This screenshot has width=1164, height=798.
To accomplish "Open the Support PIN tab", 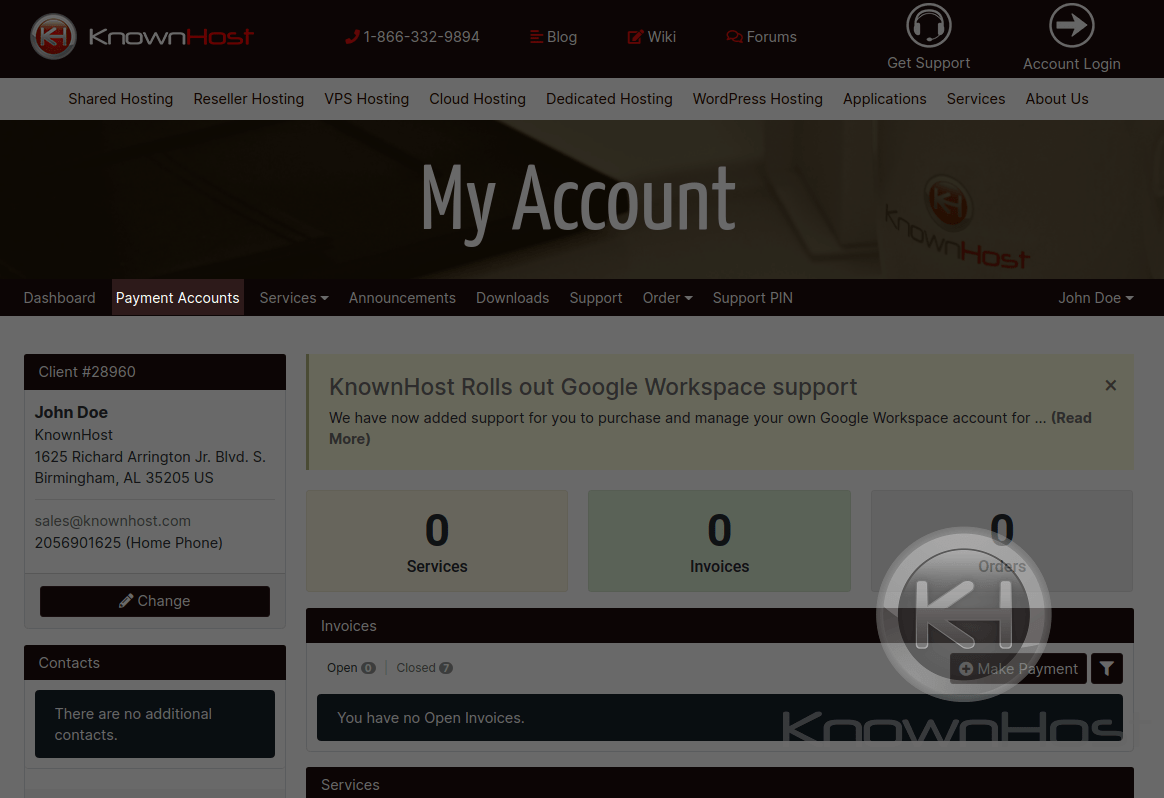I will tap(753, 298).
